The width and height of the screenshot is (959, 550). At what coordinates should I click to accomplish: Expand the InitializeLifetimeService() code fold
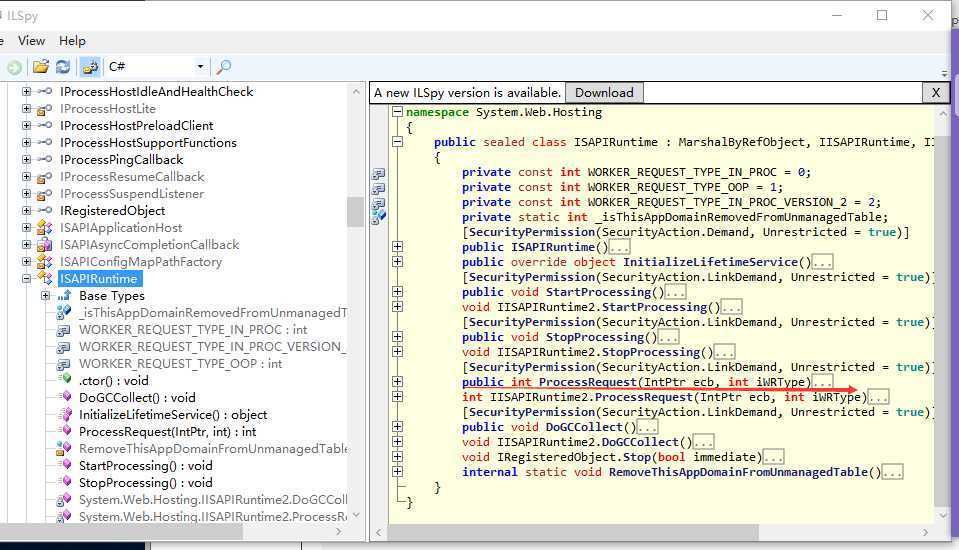coord(398,262)
